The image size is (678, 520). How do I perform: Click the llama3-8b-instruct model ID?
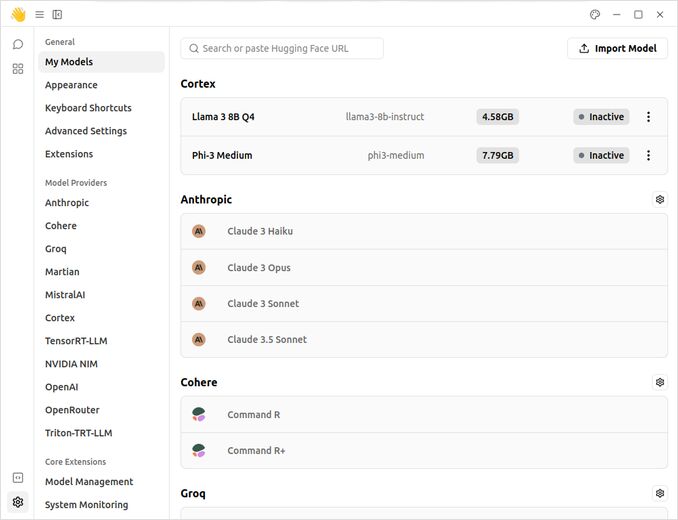click(385, 117)
